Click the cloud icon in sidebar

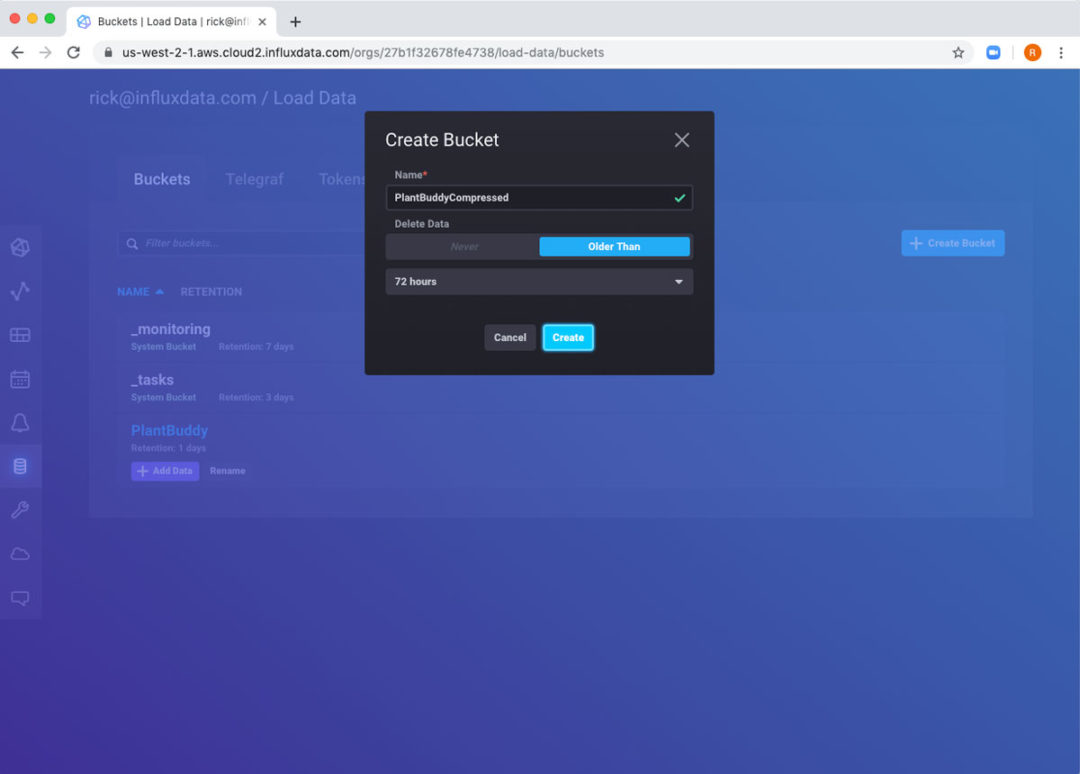[x=20, y=554]
